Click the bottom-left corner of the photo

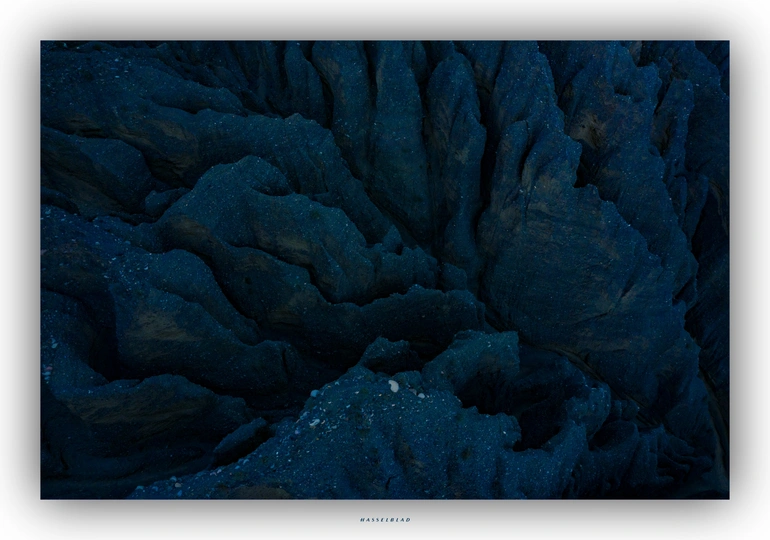click(x=42, y=496)
